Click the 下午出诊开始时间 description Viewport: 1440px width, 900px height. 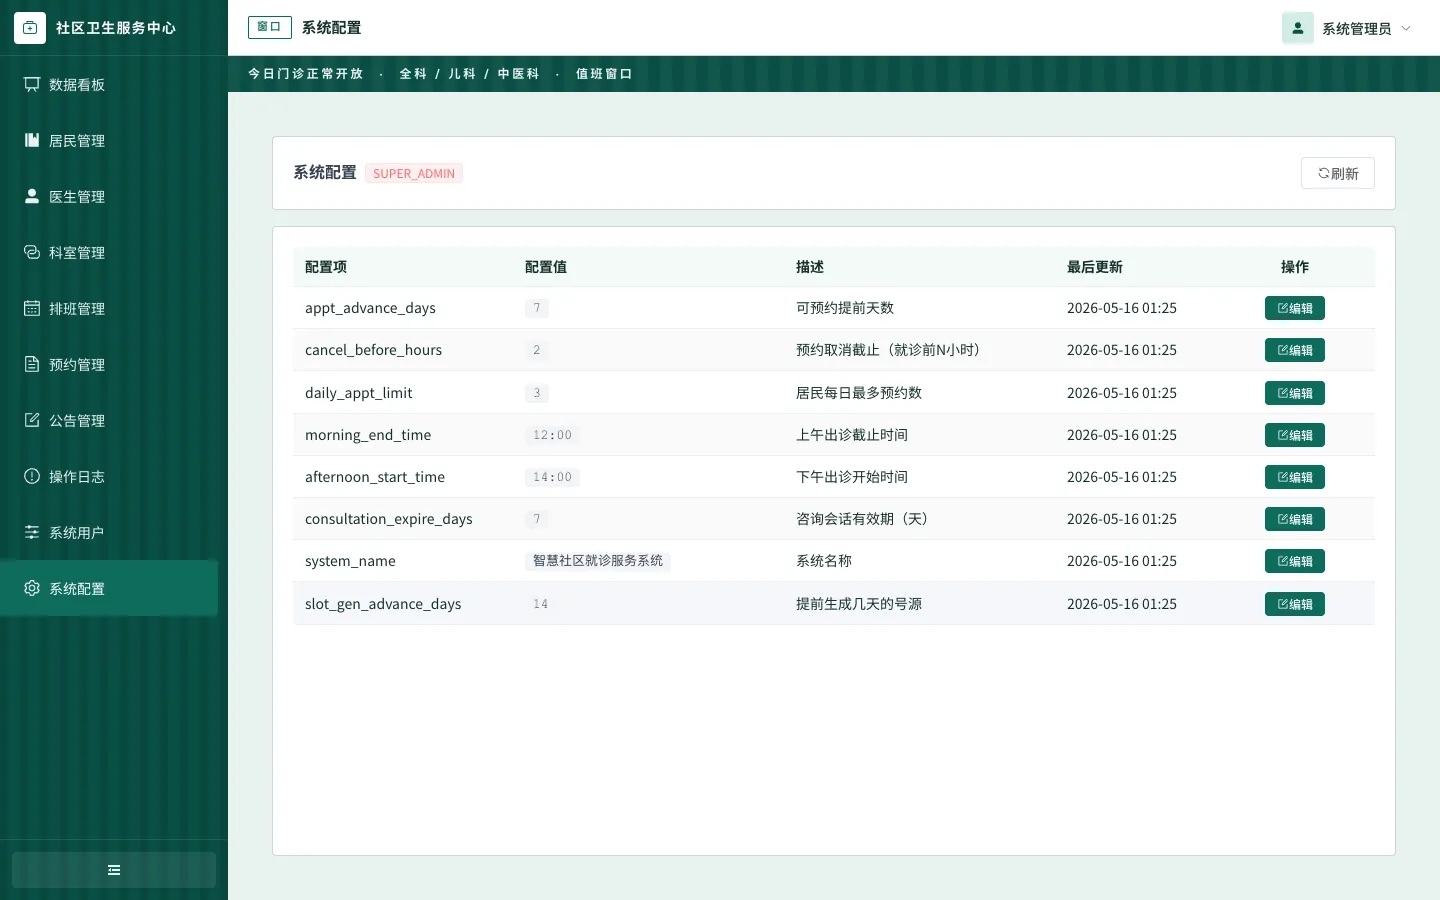[x=852, y=477]
